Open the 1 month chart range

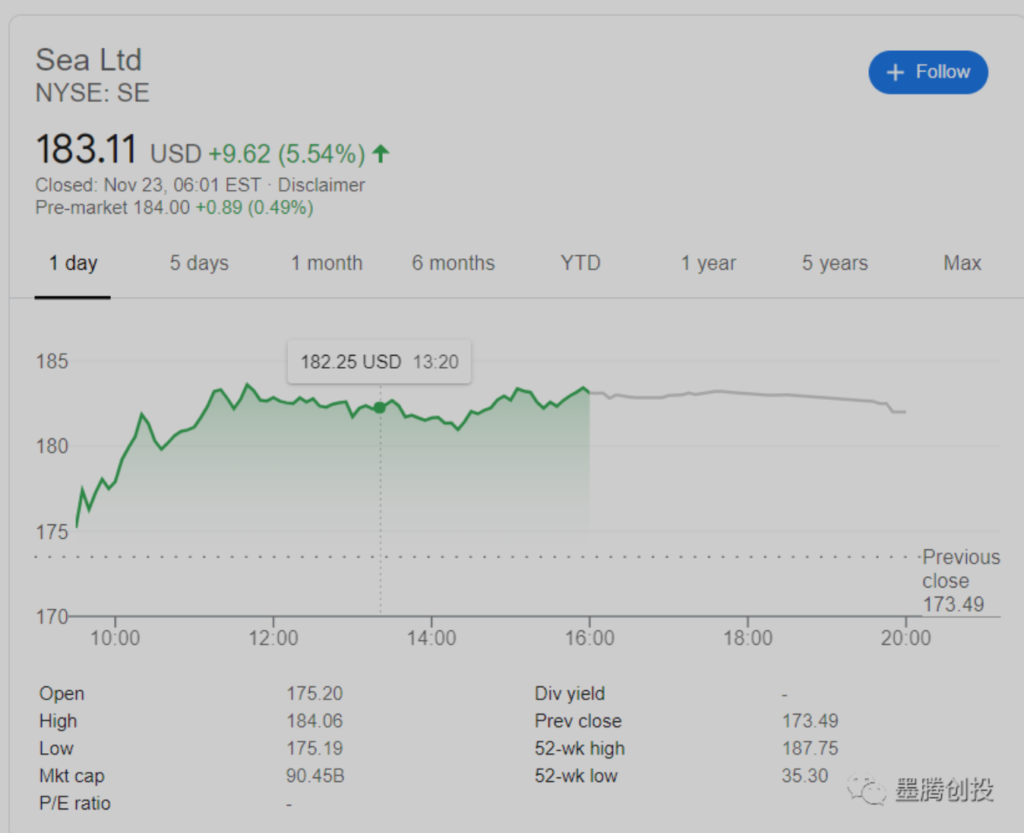coord(326,263)
